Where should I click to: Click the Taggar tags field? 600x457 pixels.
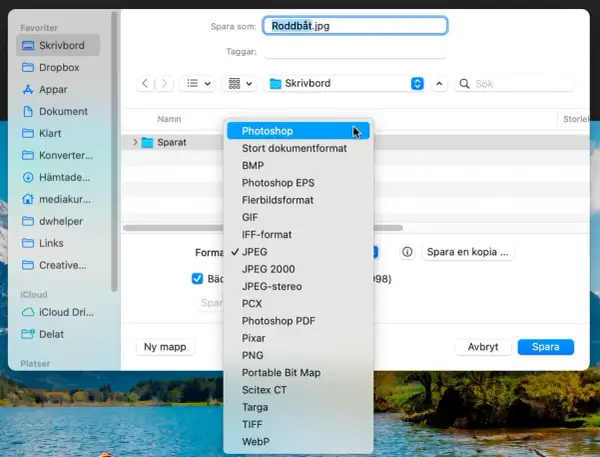point(355,52)
